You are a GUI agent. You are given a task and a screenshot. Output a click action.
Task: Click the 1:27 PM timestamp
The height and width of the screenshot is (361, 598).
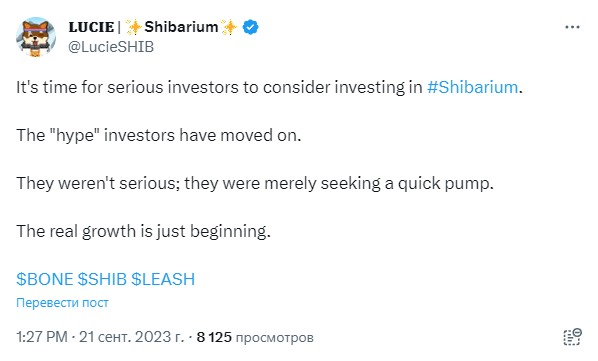tap(42, 337)
